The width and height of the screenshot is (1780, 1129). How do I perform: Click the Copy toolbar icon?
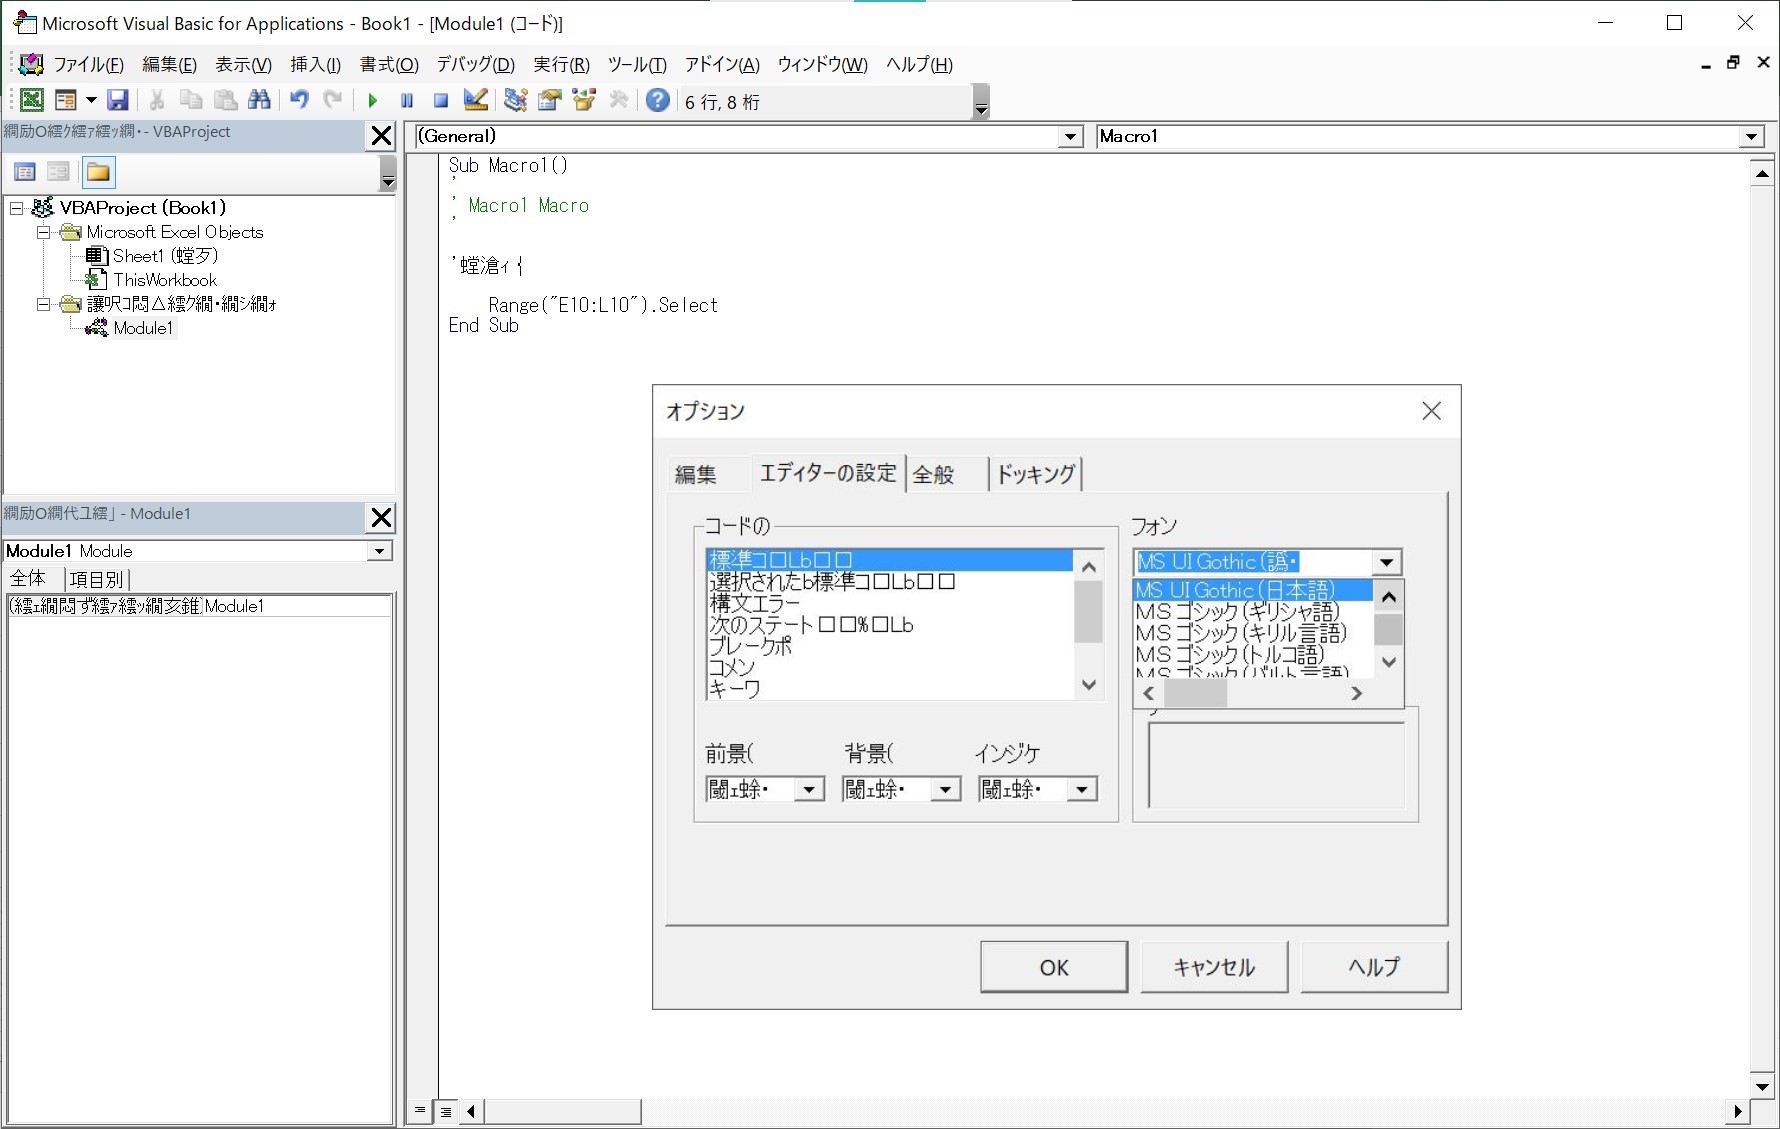[191, 100]
